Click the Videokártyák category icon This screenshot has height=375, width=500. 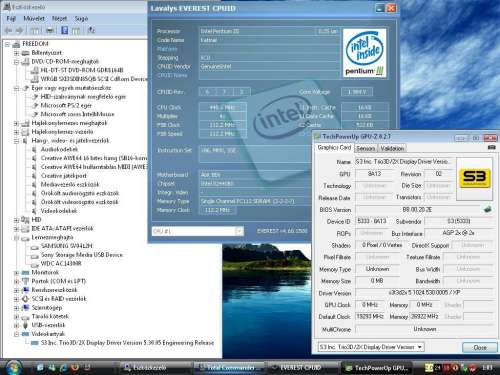point(25,334)
